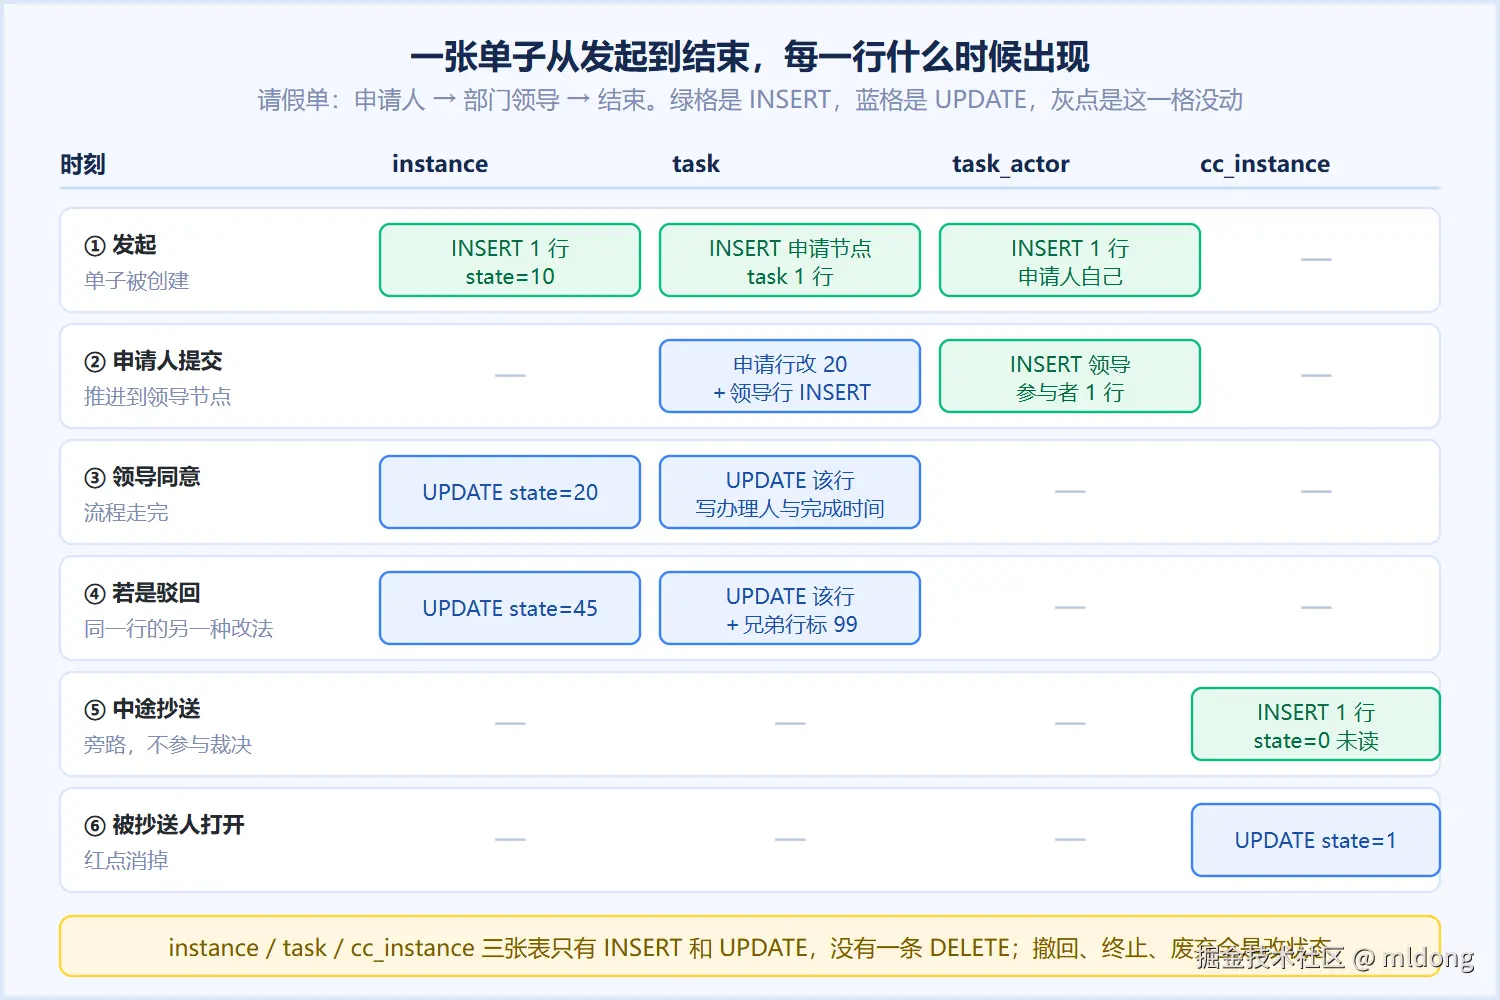
Task: Click the cell UPDATE 该行 写办理人与完成时间
Action: (790, 492)
